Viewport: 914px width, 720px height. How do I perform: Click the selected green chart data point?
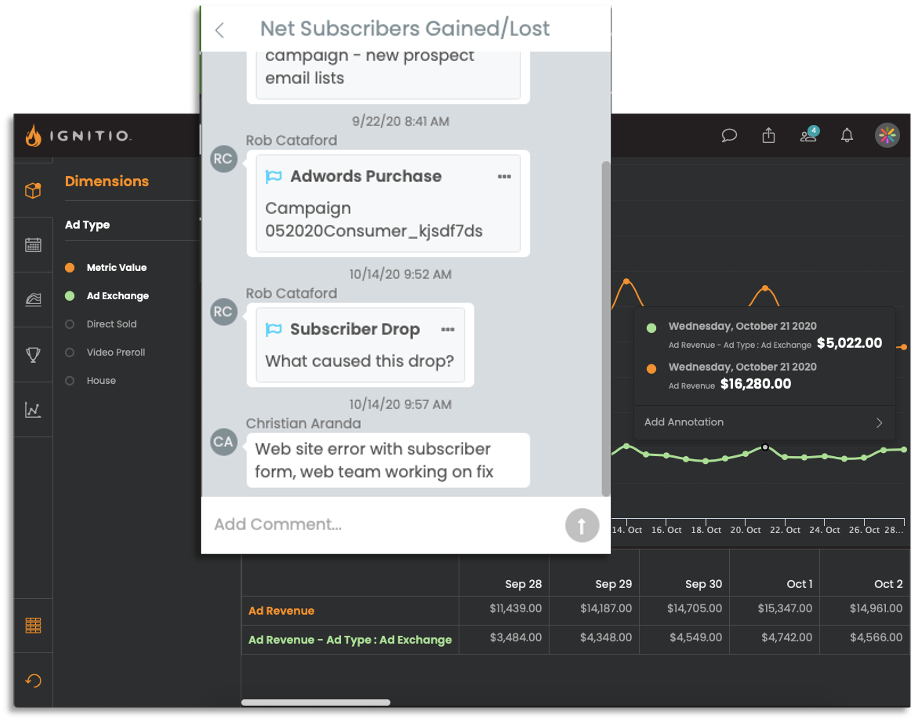765,447
